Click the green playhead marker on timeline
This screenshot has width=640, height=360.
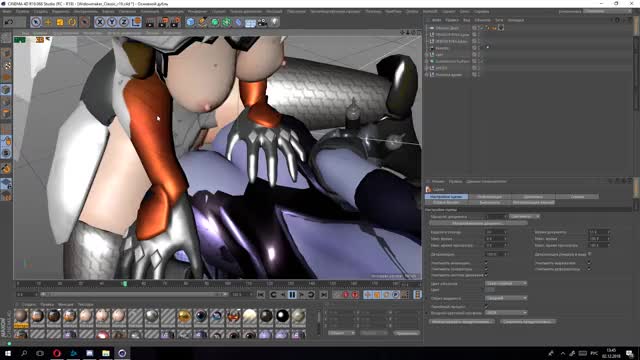point(125,283)
